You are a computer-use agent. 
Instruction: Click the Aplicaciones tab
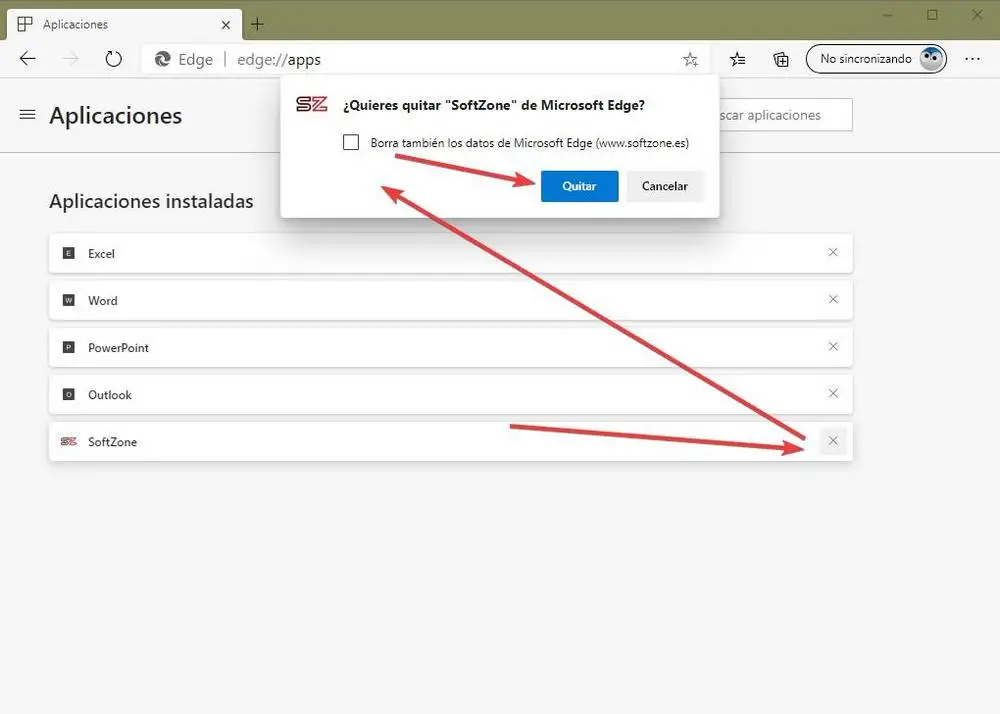(124, 24)
